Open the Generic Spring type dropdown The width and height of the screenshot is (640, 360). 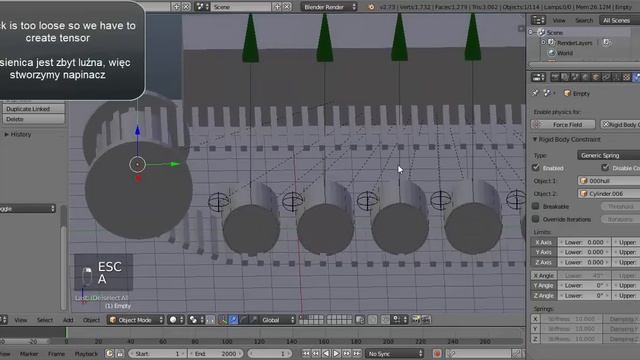tap(609, 155)
